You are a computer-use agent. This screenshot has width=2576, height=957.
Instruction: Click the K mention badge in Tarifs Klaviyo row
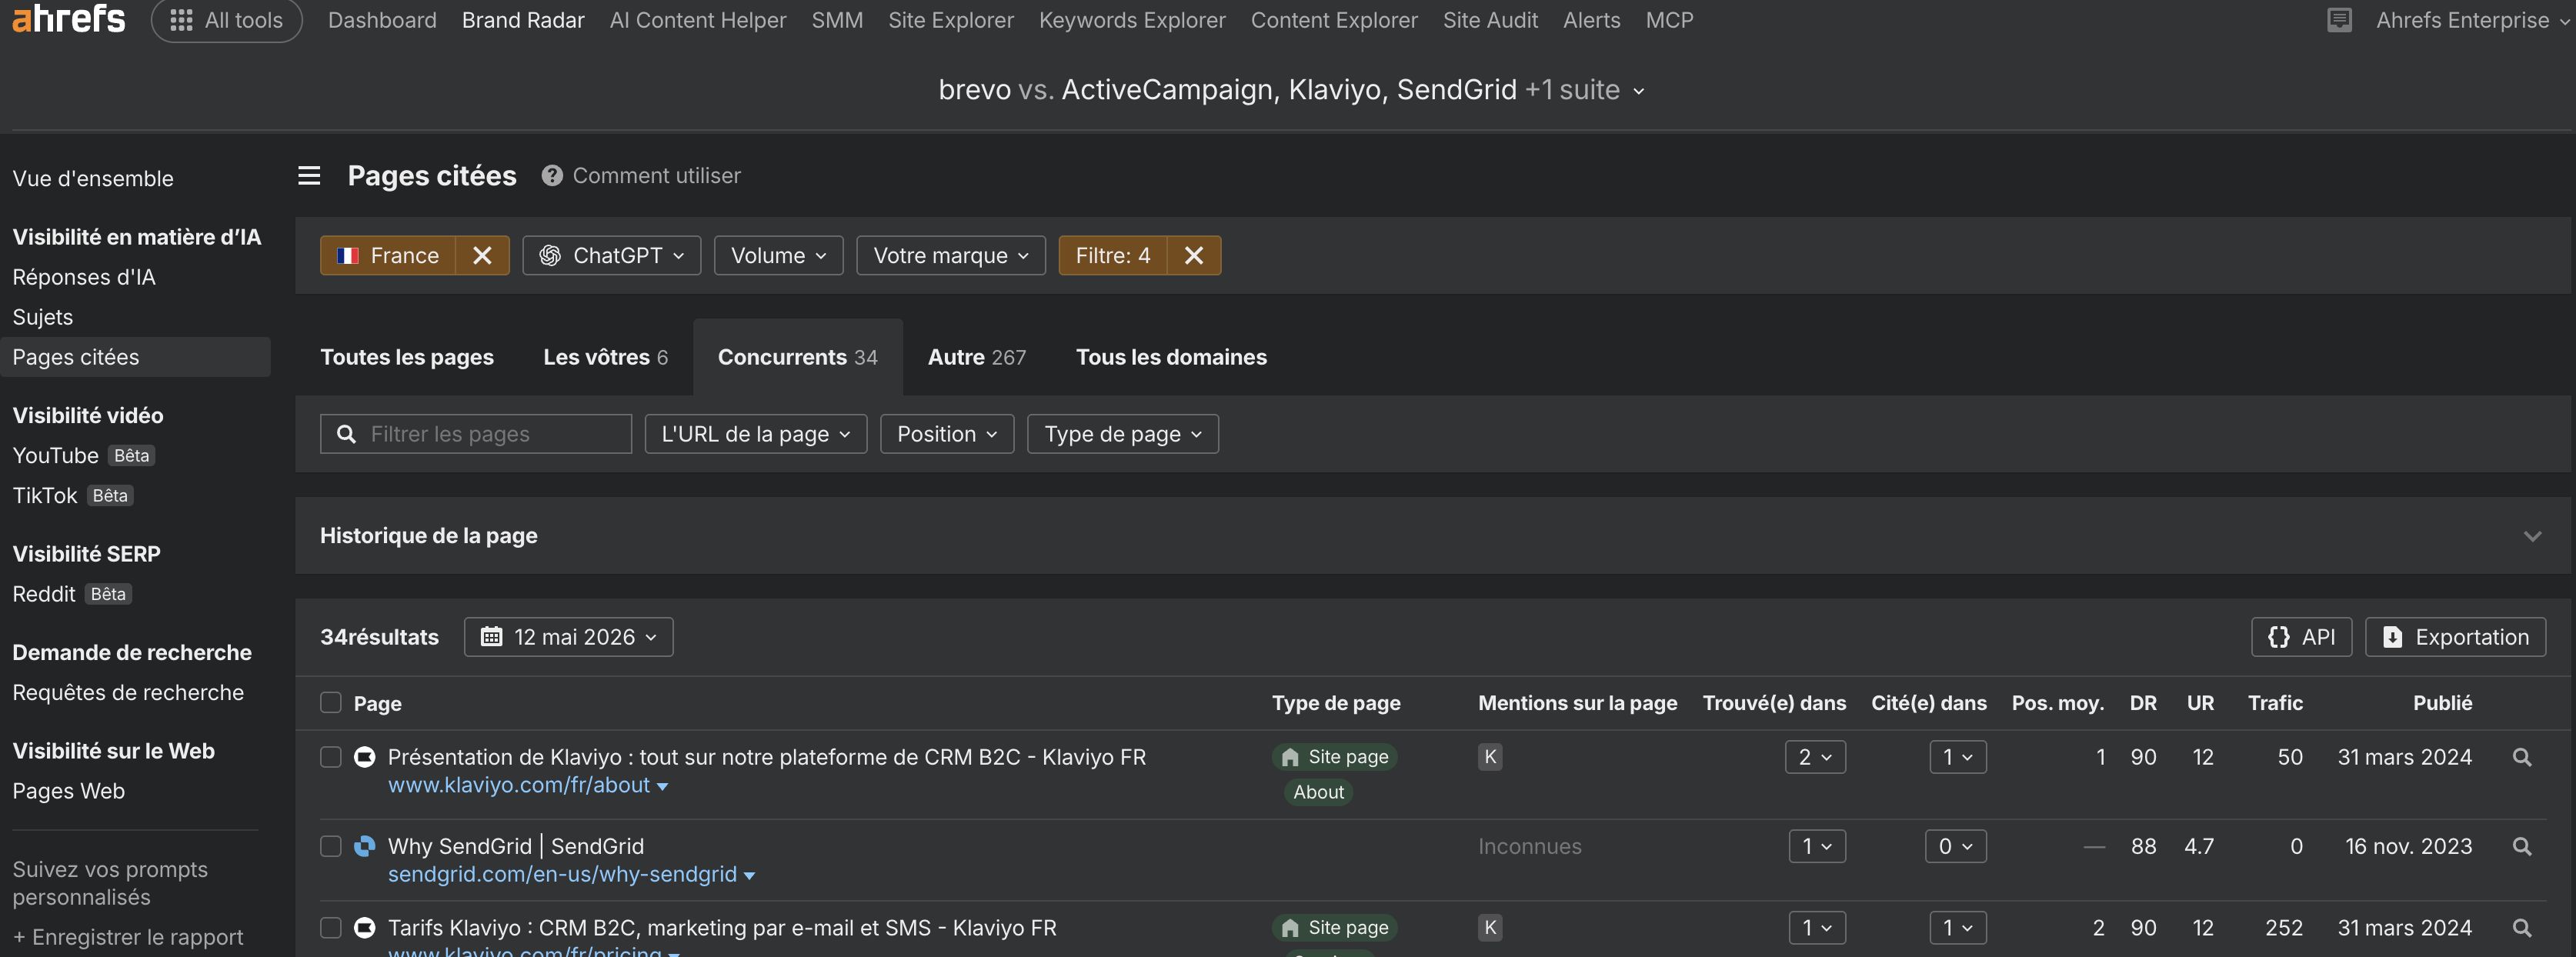tap(1490, 928)
